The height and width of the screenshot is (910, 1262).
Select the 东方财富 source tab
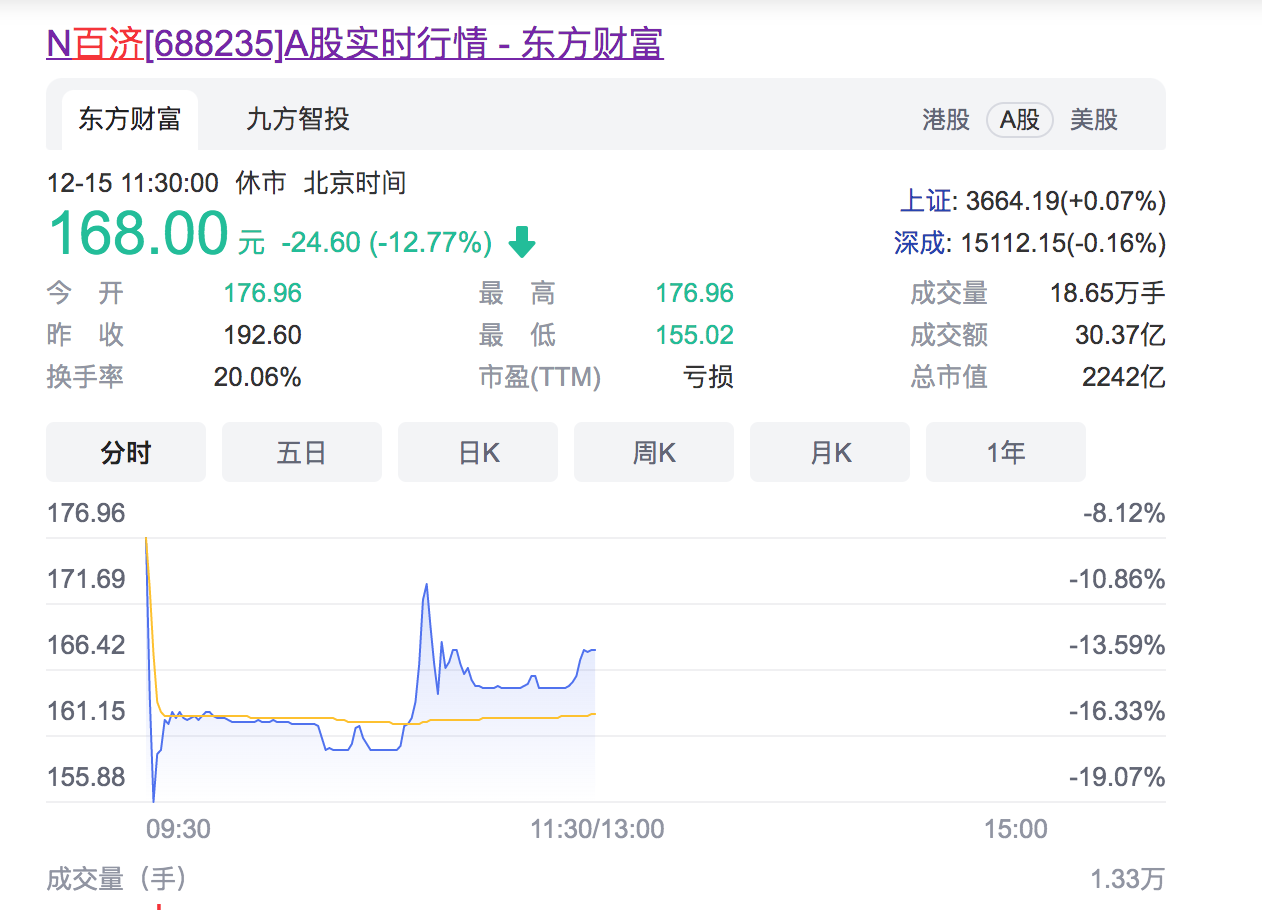pos(130,120)
